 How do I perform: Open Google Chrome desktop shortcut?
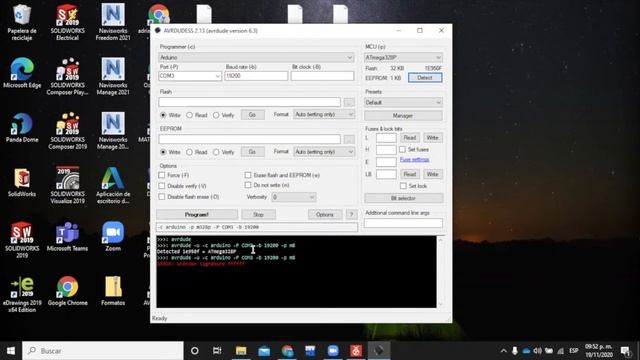(67, 291)
